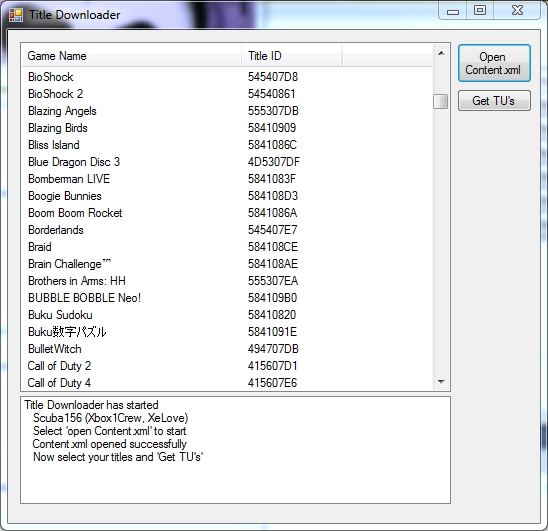548x531 pixels.
Task: Select Brothers in Arms: HH
Action: pyautogui.click(x=227, y=281)
